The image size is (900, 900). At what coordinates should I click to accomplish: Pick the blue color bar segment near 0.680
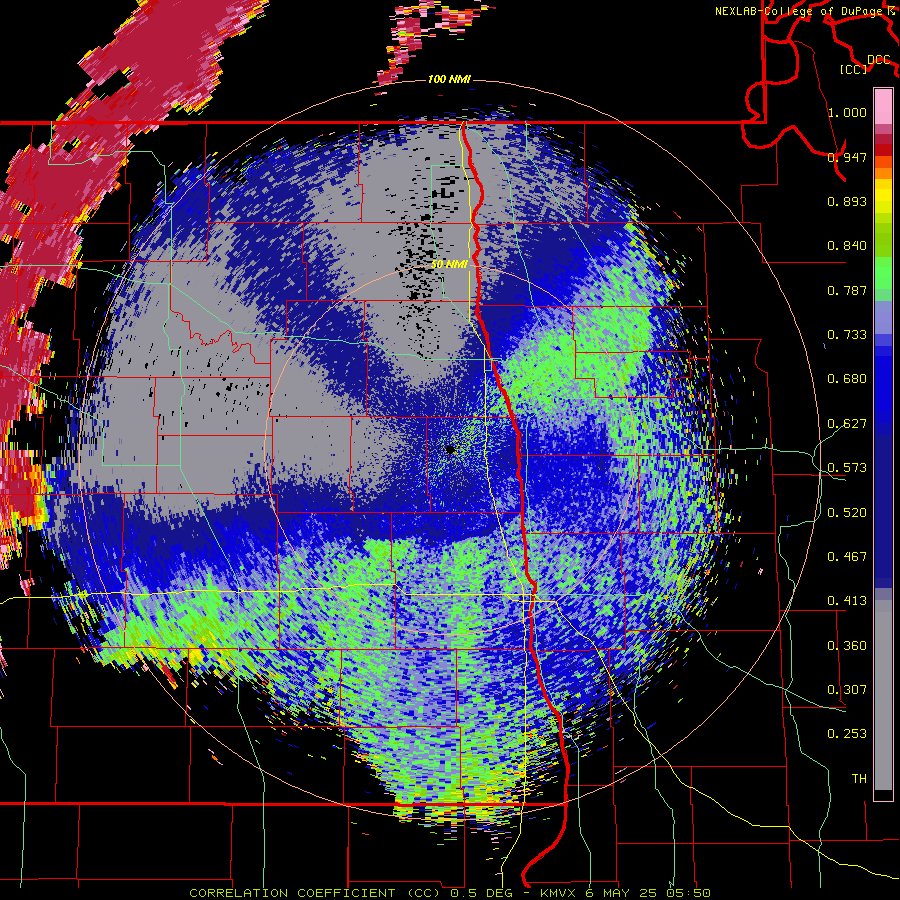tap(883, 382)
